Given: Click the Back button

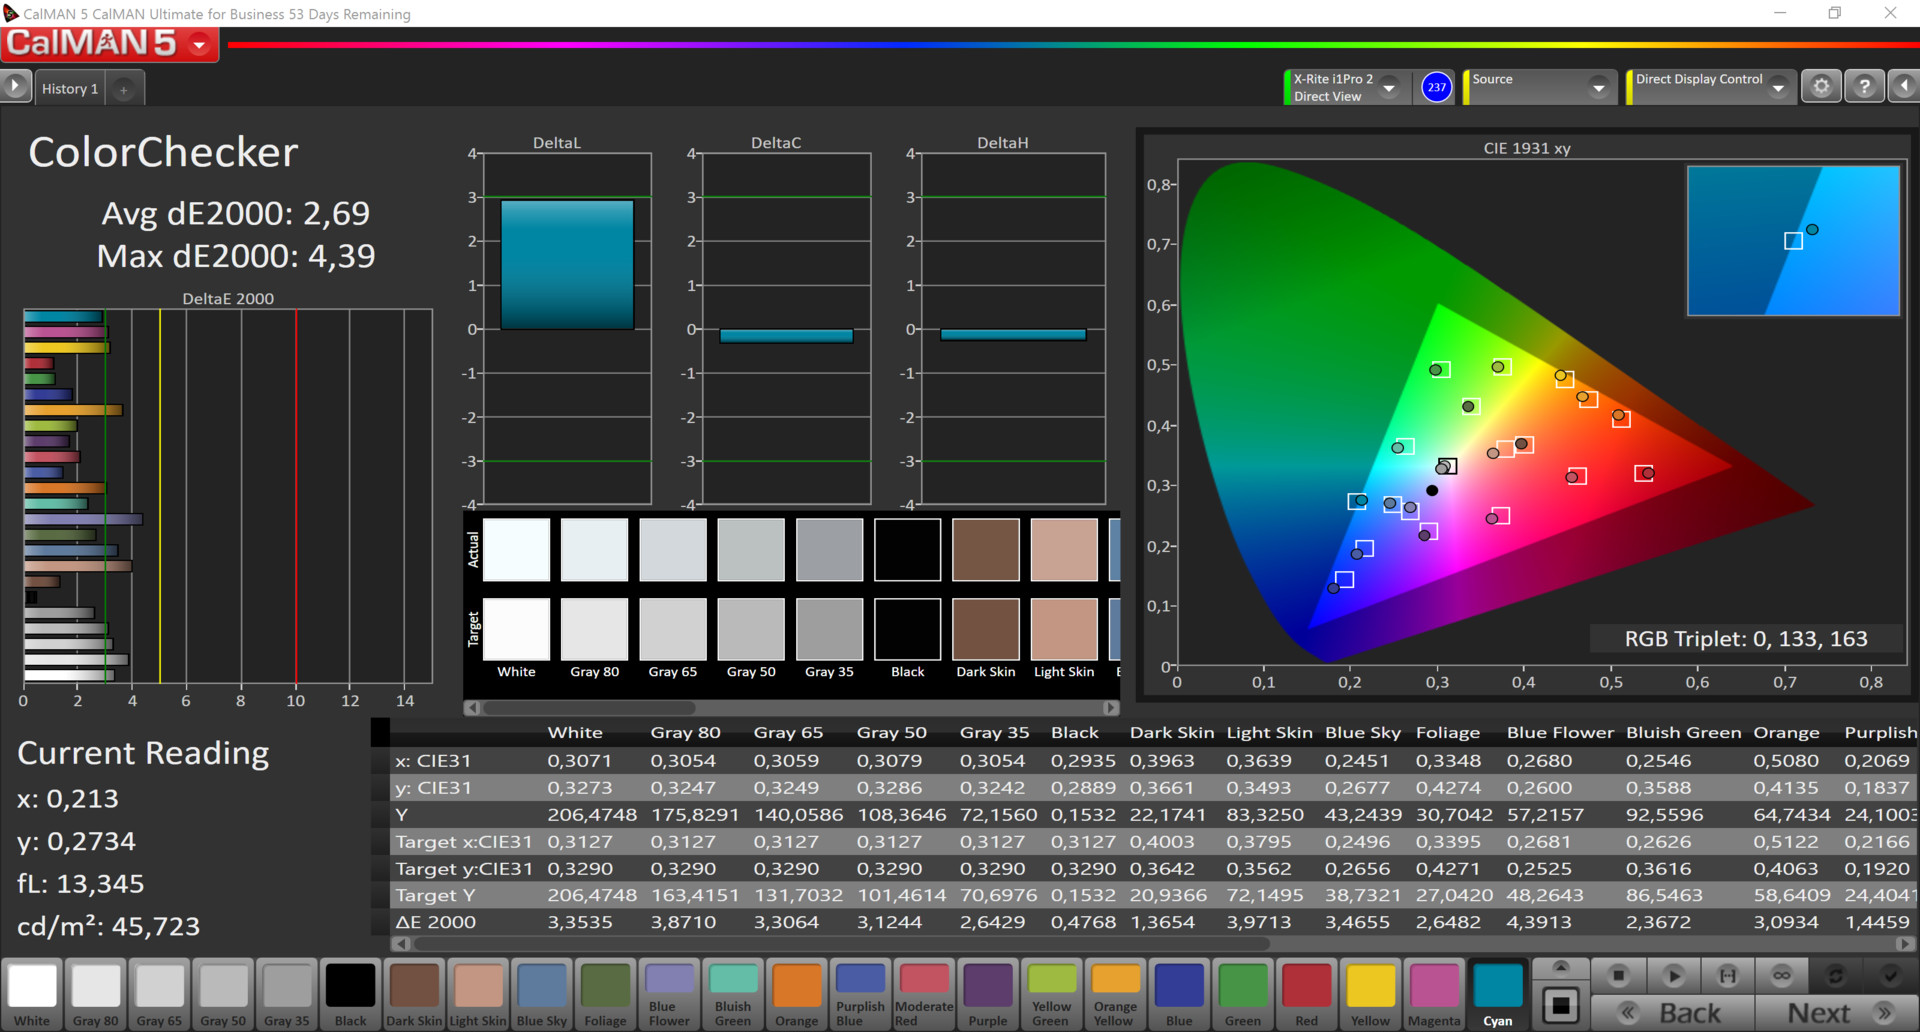Looking at the screenshot, I should [1672, 1013].
